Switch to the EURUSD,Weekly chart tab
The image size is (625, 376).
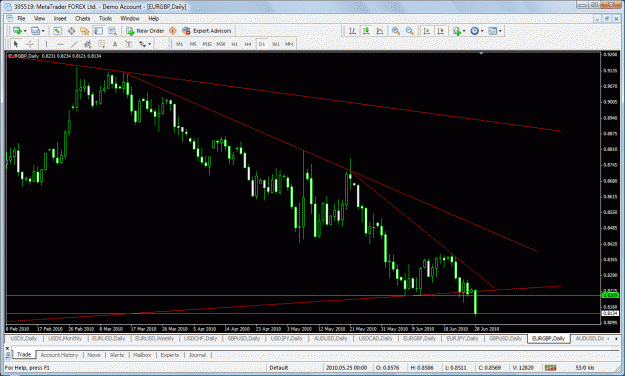(154, 339)
